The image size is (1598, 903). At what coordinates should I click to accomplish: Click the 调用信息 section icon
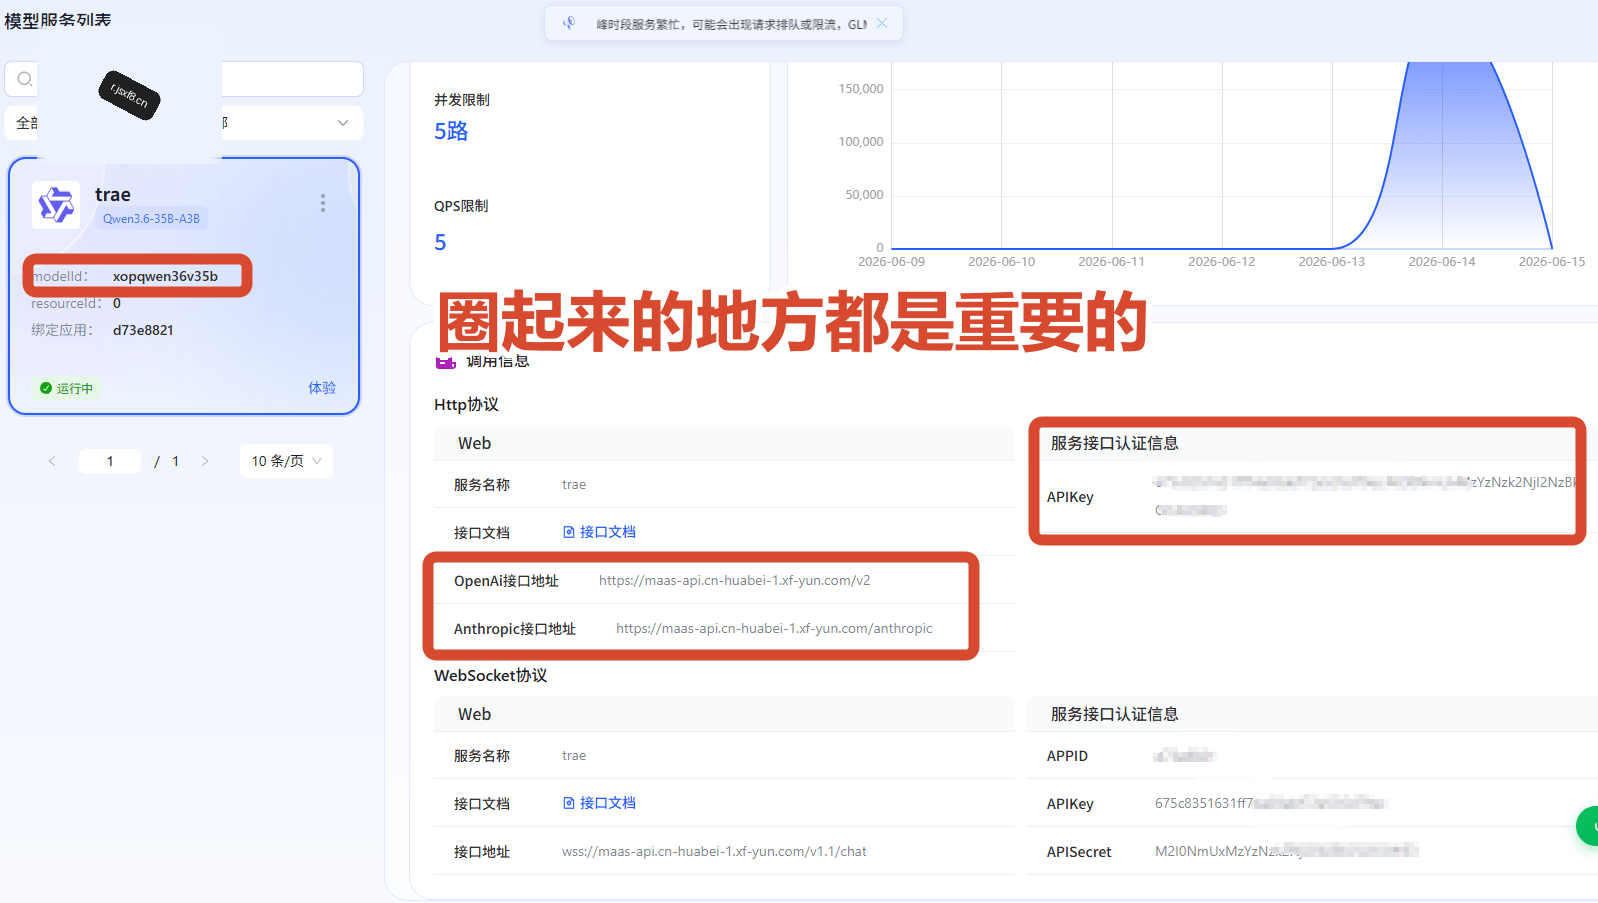tap(445, 362)
